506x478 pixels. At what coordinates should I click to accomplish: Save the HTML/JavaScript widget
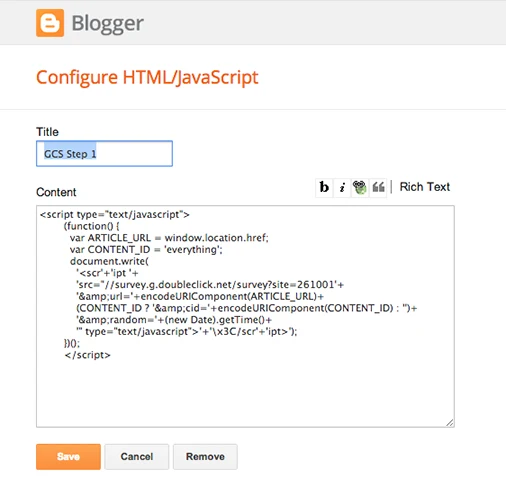pyautogui.click(x=68, y=456)
